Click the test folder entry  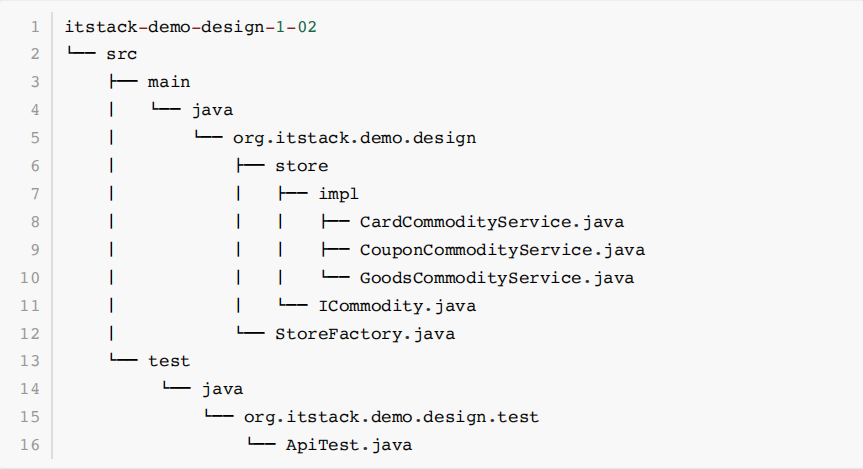click(168, 361)
